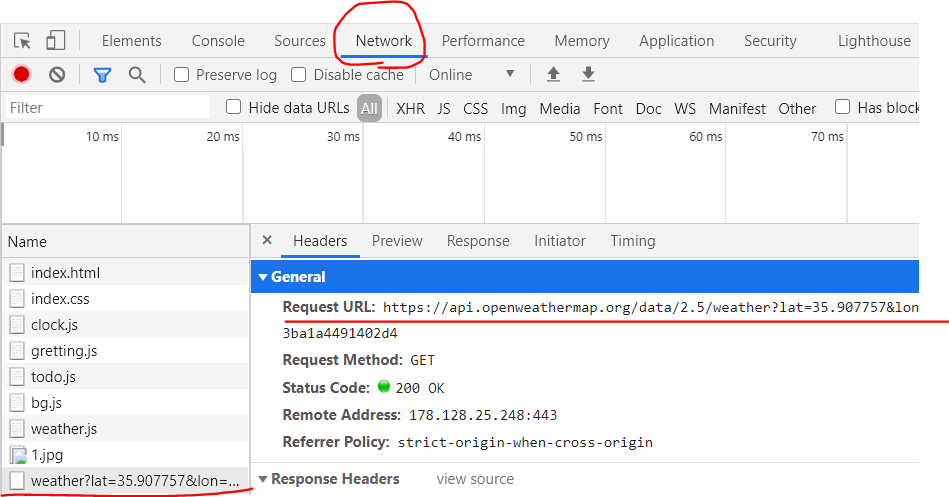The height and width of the screenshot is (497, 949).
Task: Click the 30 ms timeline marker
Action: point(343,137)
